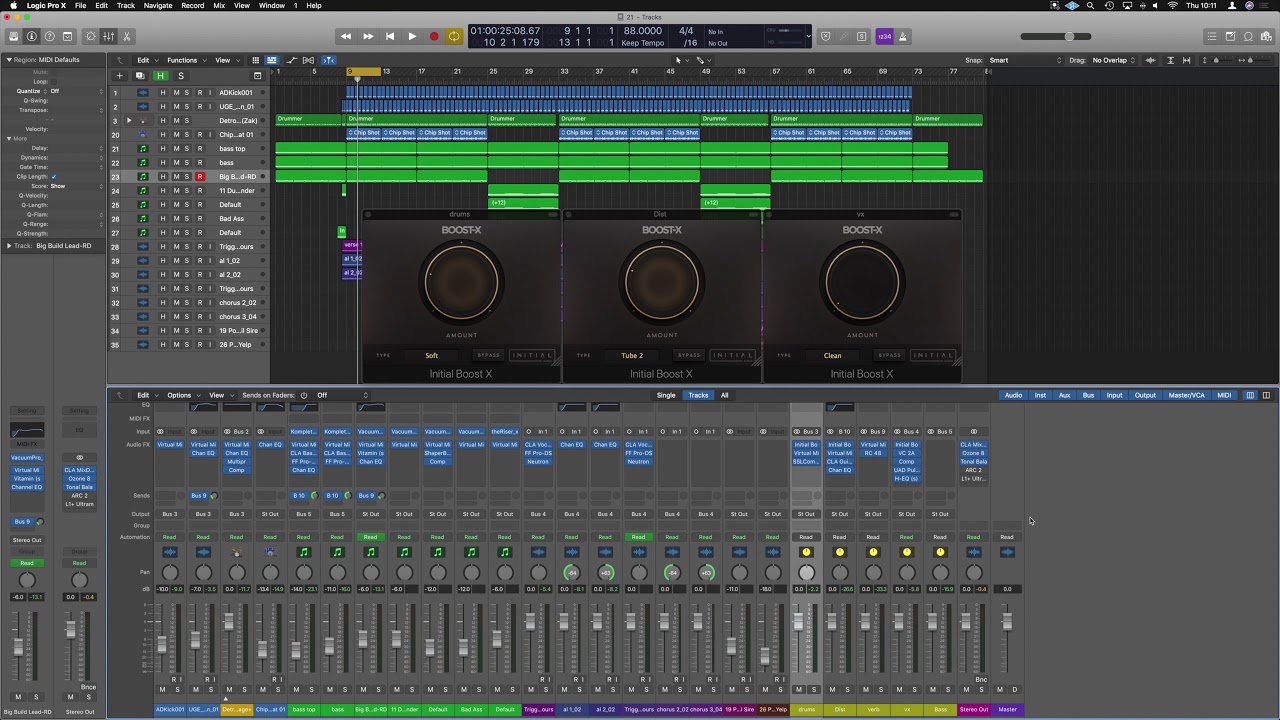Toggle the Cycle button in transport
This screenshot has width=1280, height=720.
pos(454,37)
